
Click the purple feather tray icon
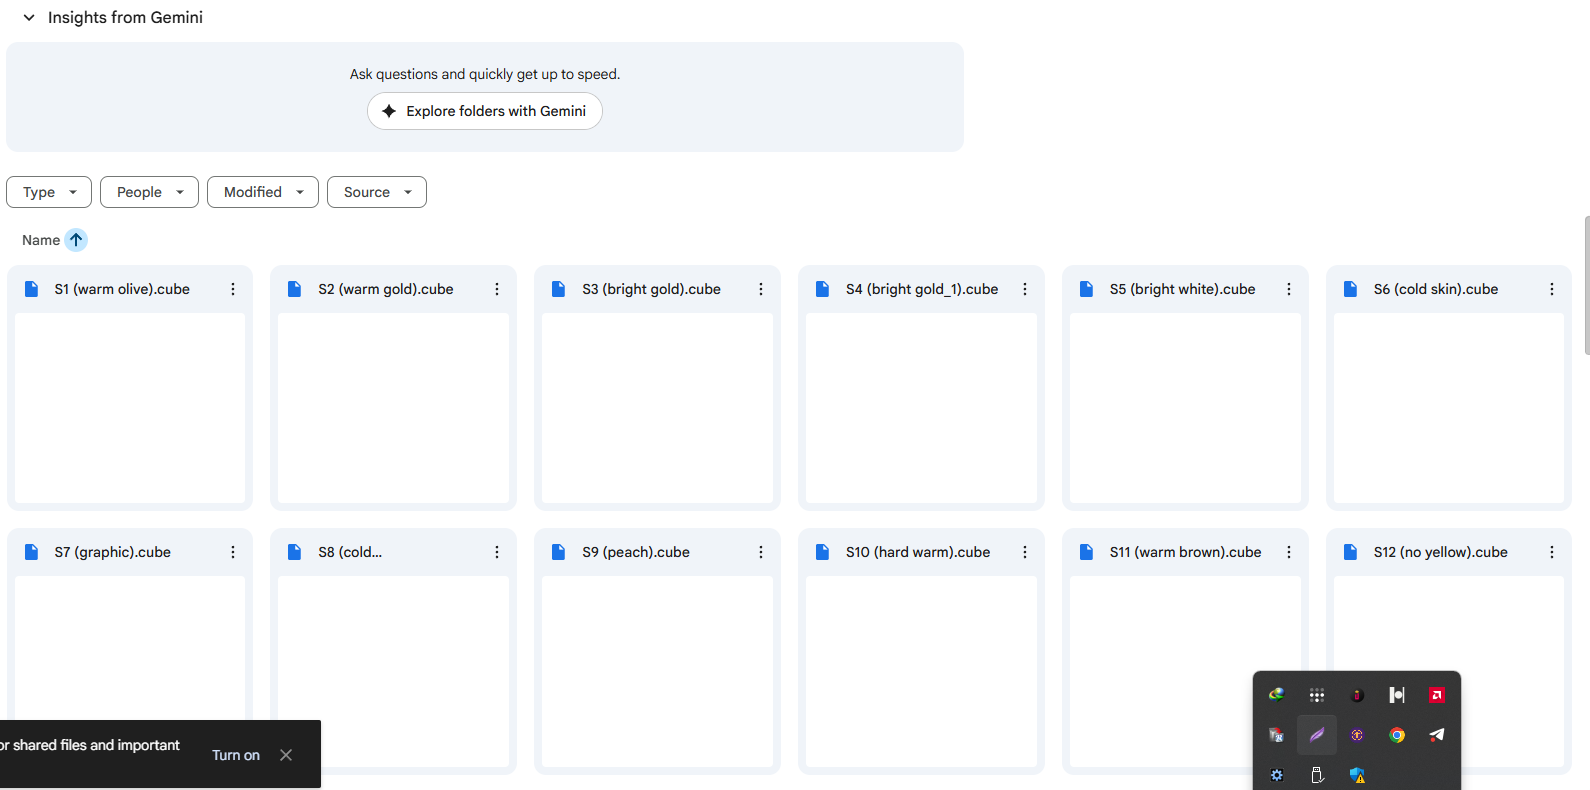pyautogui.click(x=1317, y=735)
